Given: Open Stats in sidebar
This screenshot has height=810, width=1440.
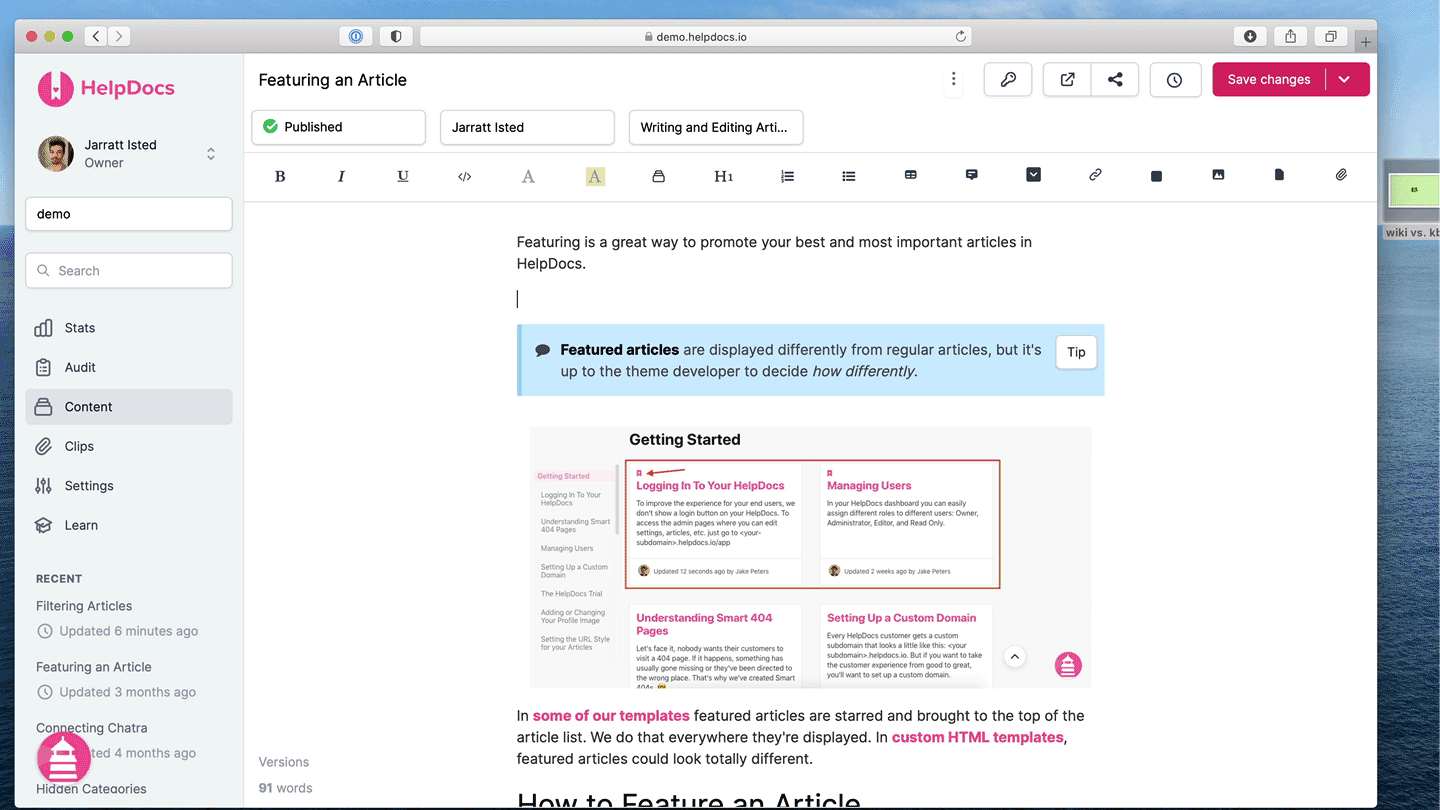Looking at the screenshot, I should [x=129, y=328].
